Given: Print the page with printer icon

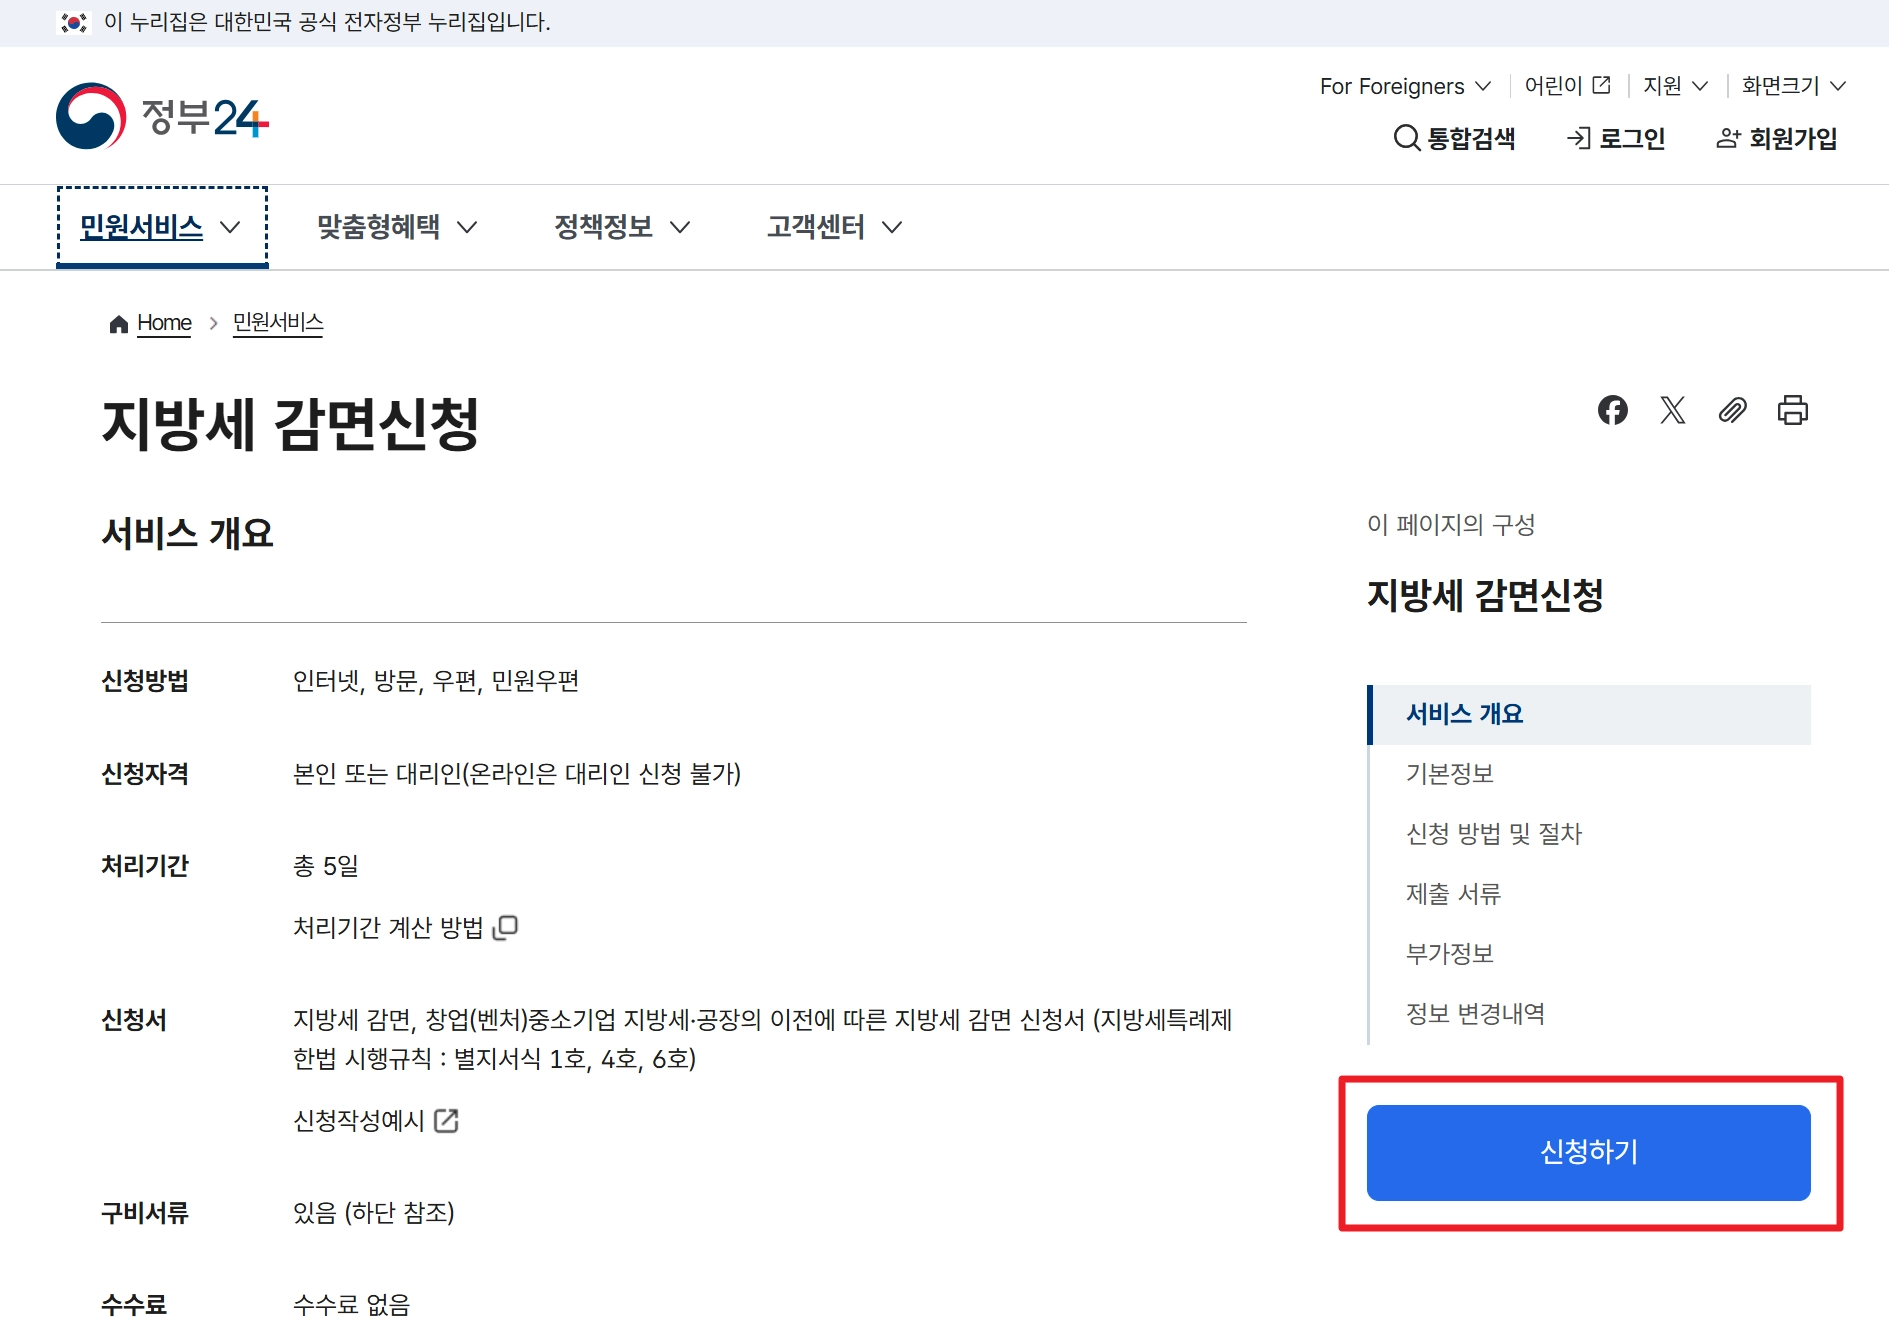Looking at the screenshot, I should pos(1792,410).
